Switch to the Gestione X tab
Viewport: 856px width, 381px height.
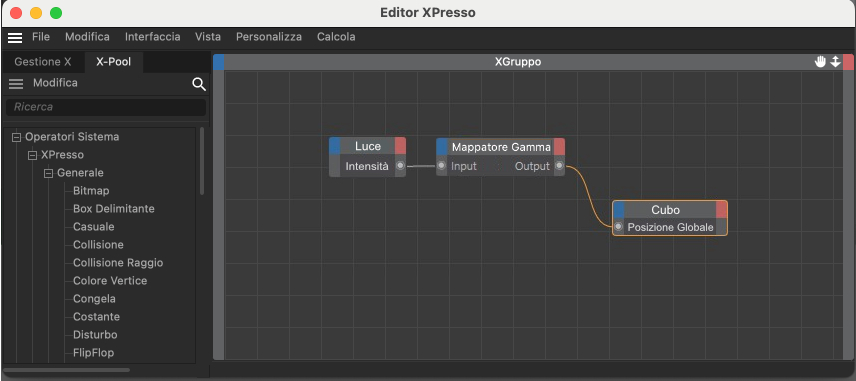[43, 62]
